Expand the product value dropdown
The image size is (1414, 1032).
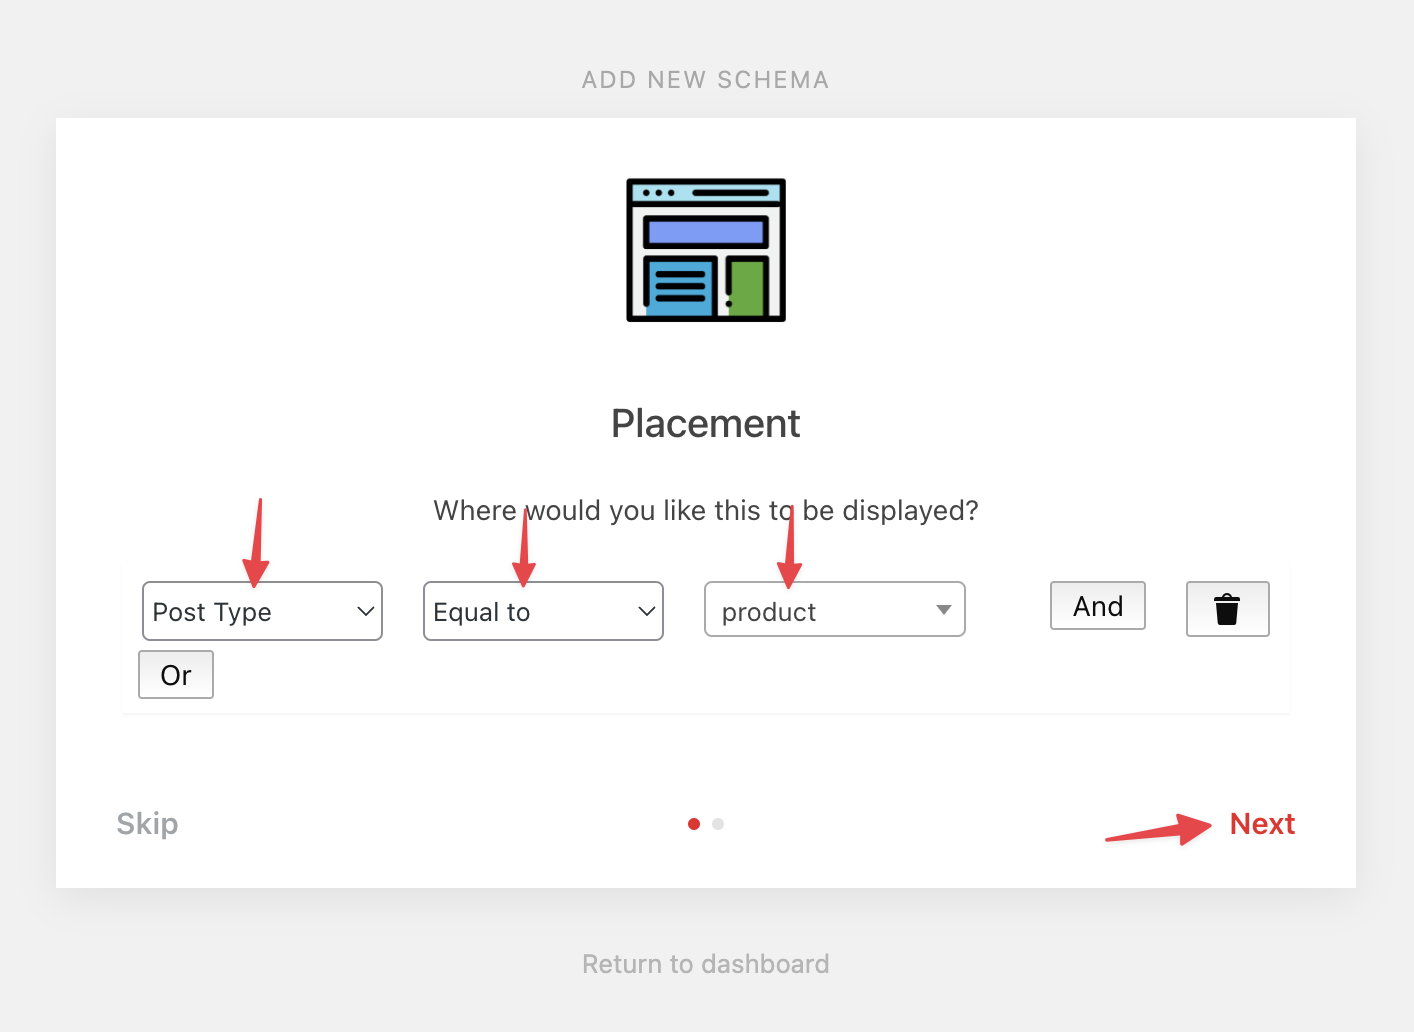coord(835,609)
